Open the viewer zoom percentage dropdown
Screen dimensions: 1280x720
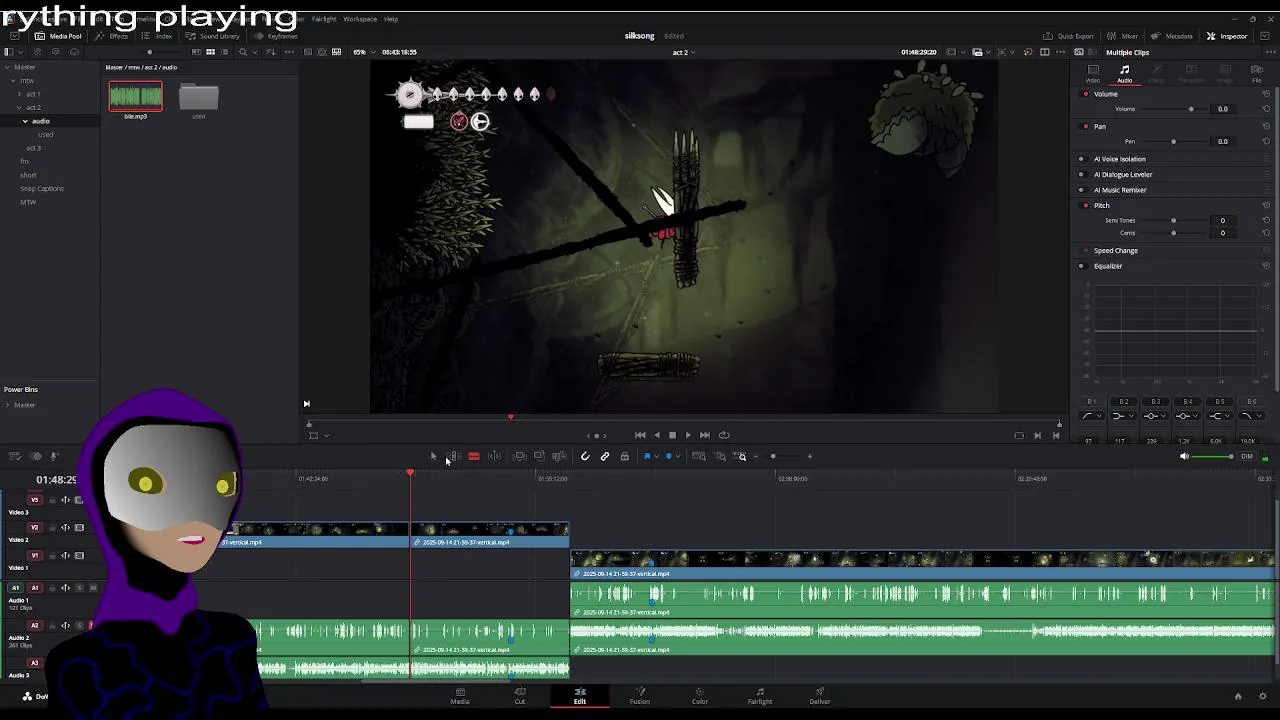pos(364,52)
